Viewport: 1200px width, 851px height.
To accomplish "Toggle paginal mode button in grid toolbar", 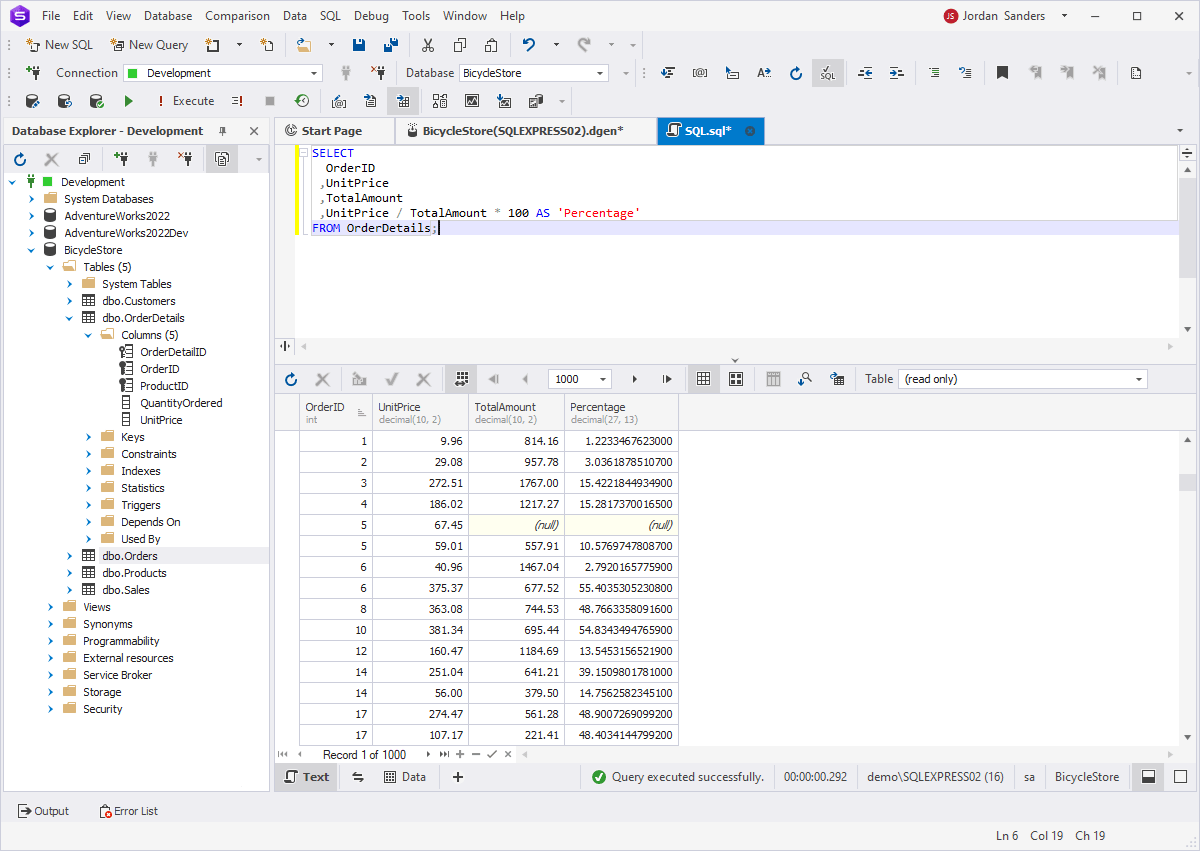I will tap(461, 379).
